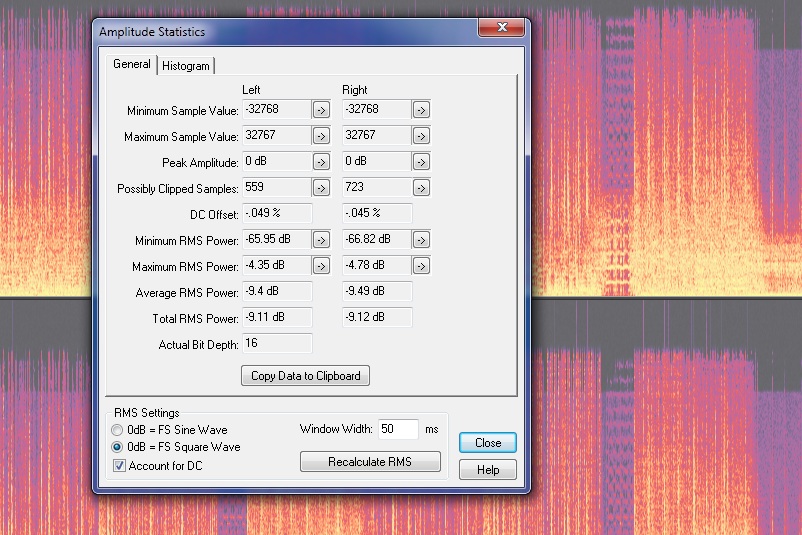Image resolution: width=802 pixels, height=535 pixels.
Task: Go to Right Peak Amplitude location arrow
Action: point(421,162)
